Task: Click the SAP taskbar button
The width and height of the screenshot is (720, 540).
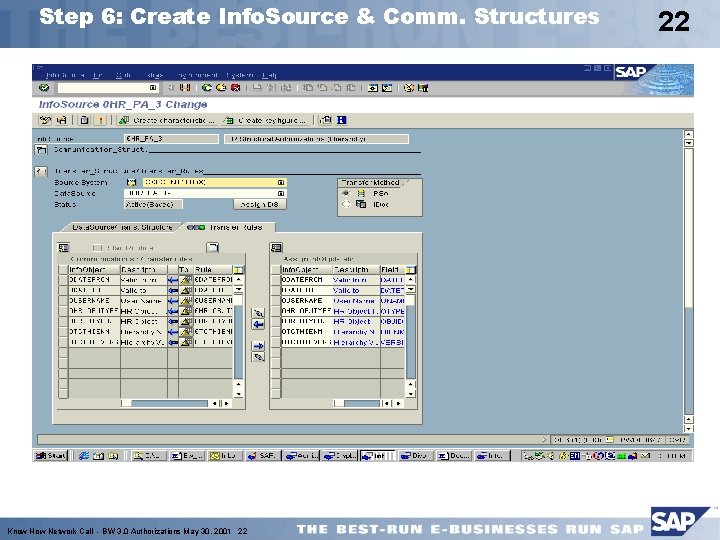Action: coord(263,456)
